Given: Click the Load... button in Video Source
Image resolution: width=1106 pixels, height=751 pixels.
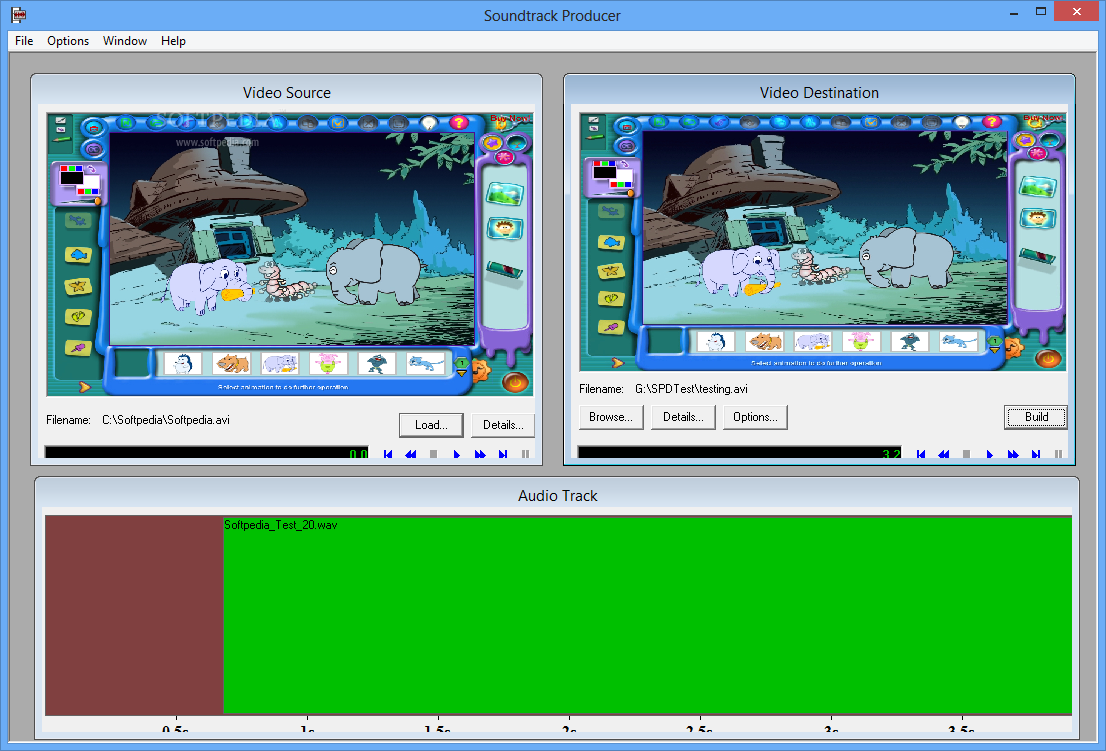Looking at the screenshot, I should (x=431, y=425).
